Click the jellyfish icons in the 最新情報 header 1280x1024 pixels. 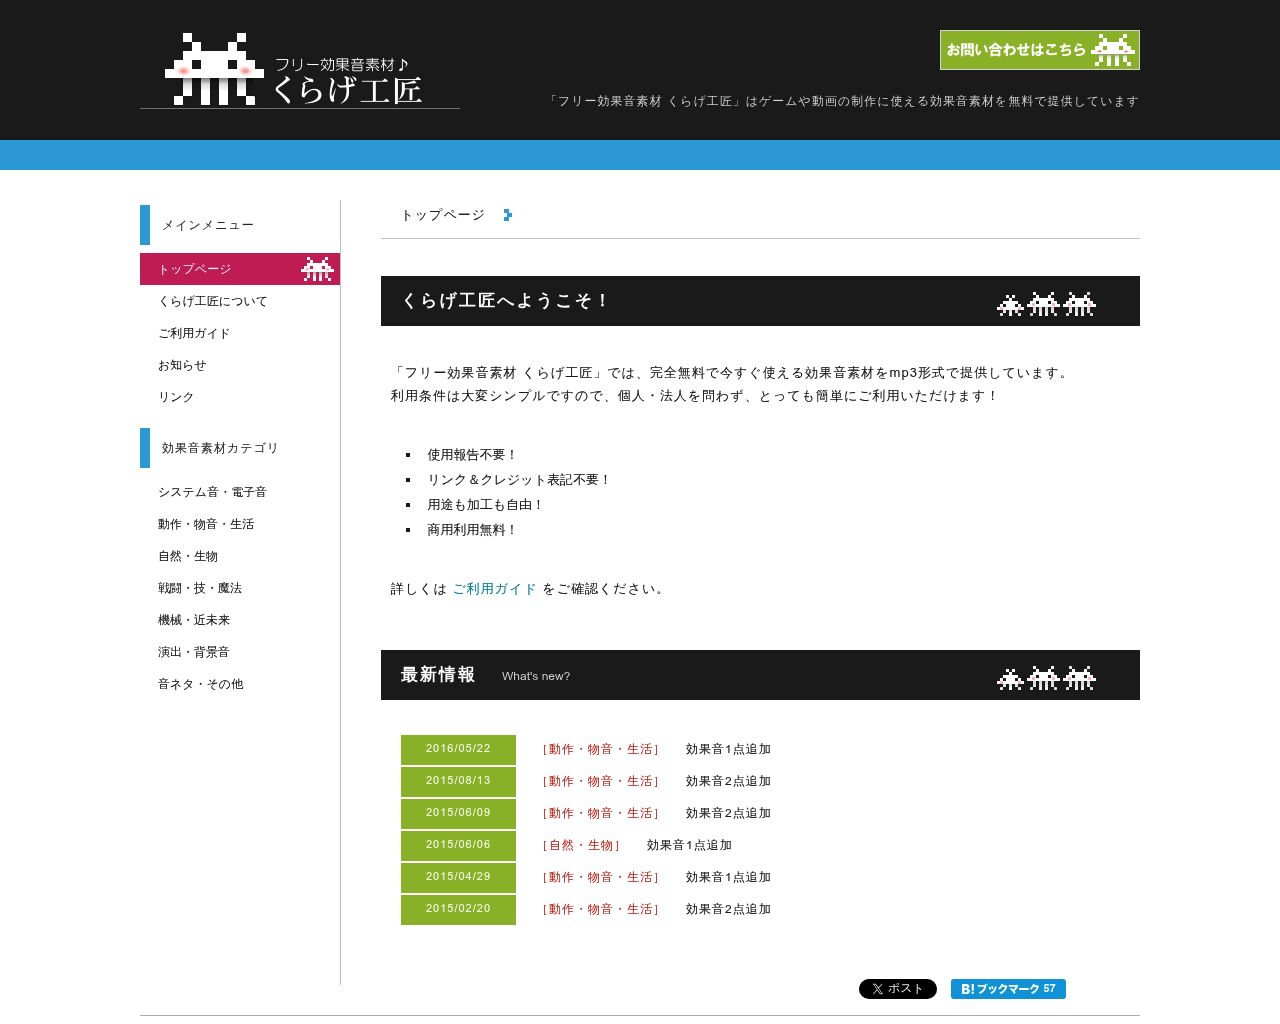click(1046, 678)
